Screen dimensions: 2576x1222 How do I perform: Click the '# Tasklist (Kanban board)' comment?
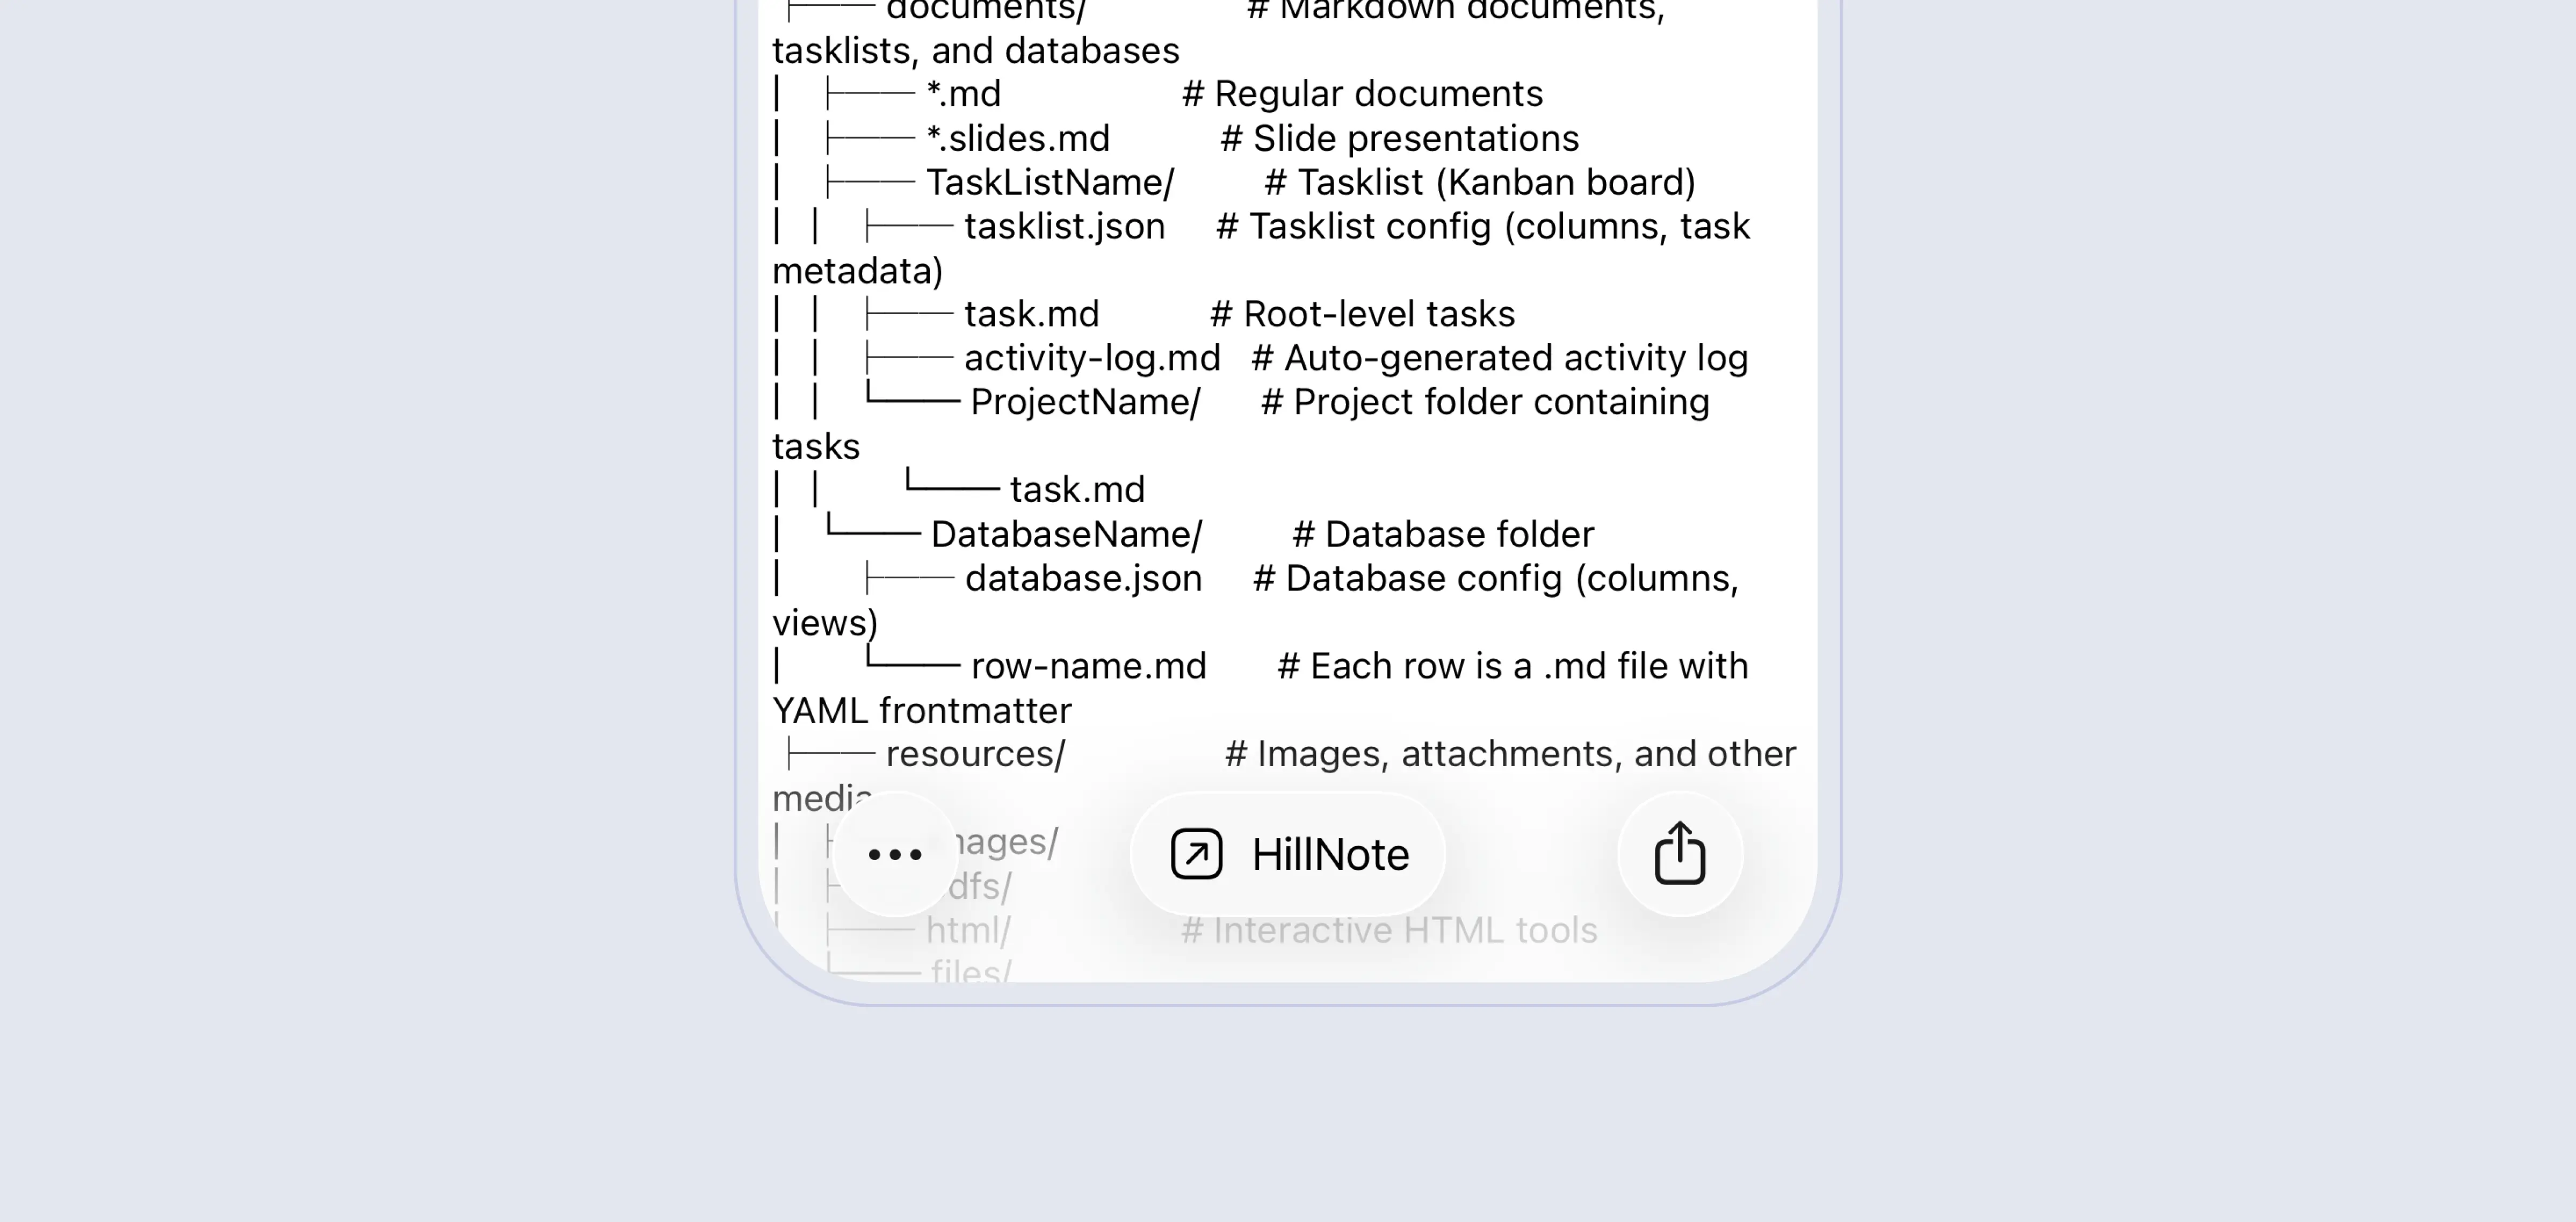(1480, 182)
